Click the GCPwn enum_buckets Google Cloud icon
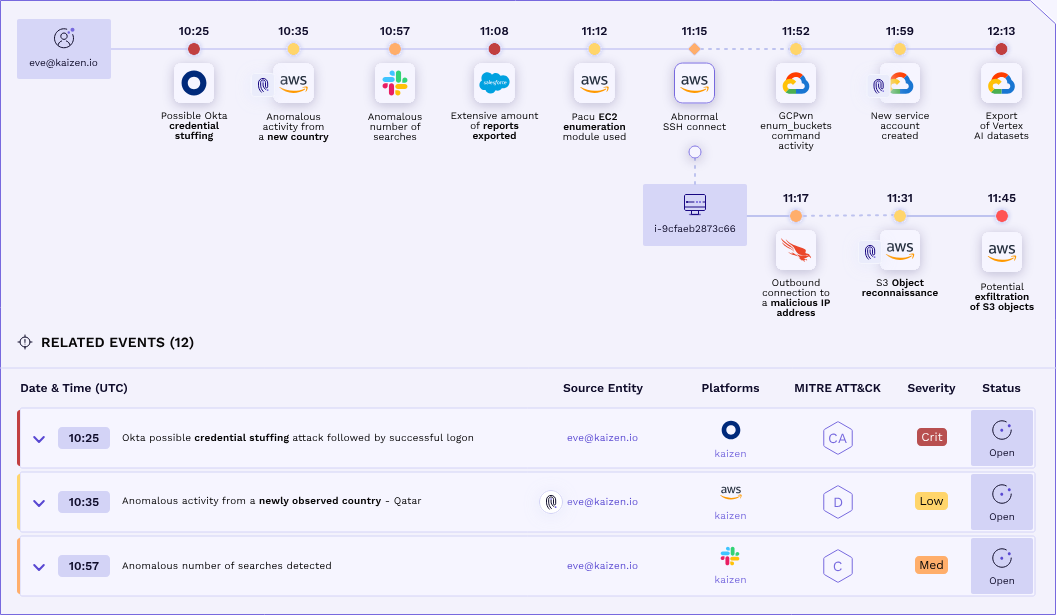Screen dimensions: 1057x615 [795, 83]
